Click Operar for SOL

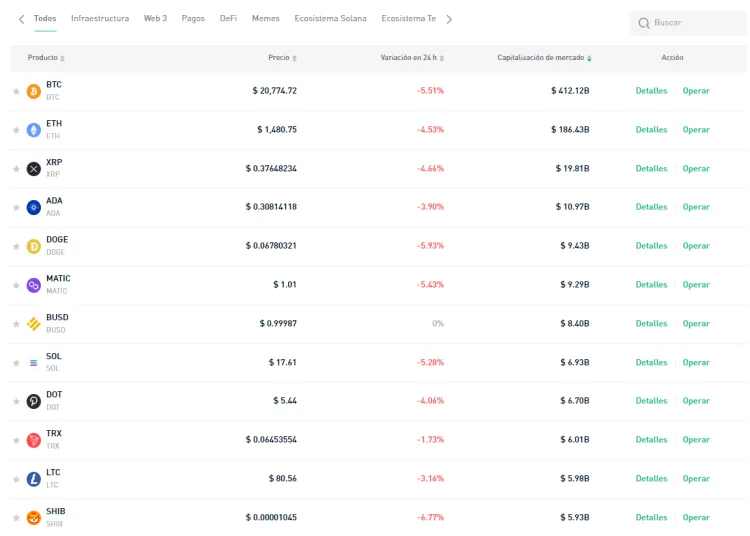pos(696,362)
